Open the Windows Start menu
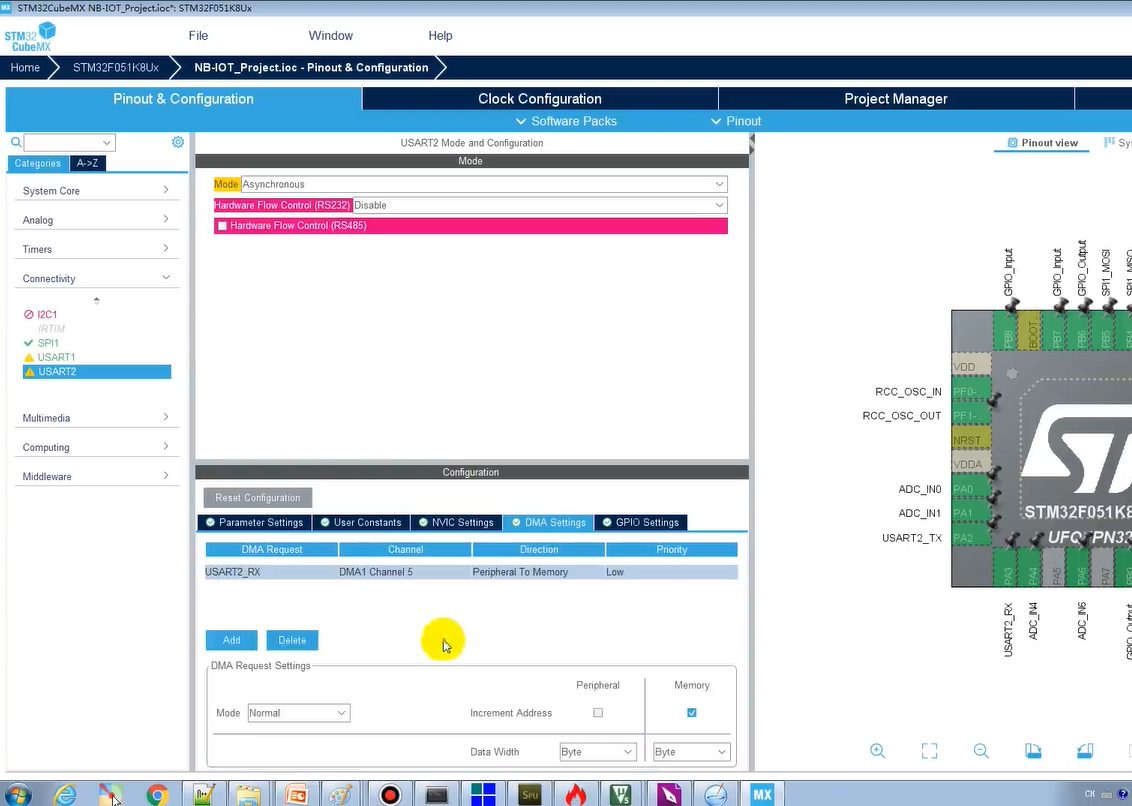The width and height of the screenshot is (1132, 806). (16, 794)
